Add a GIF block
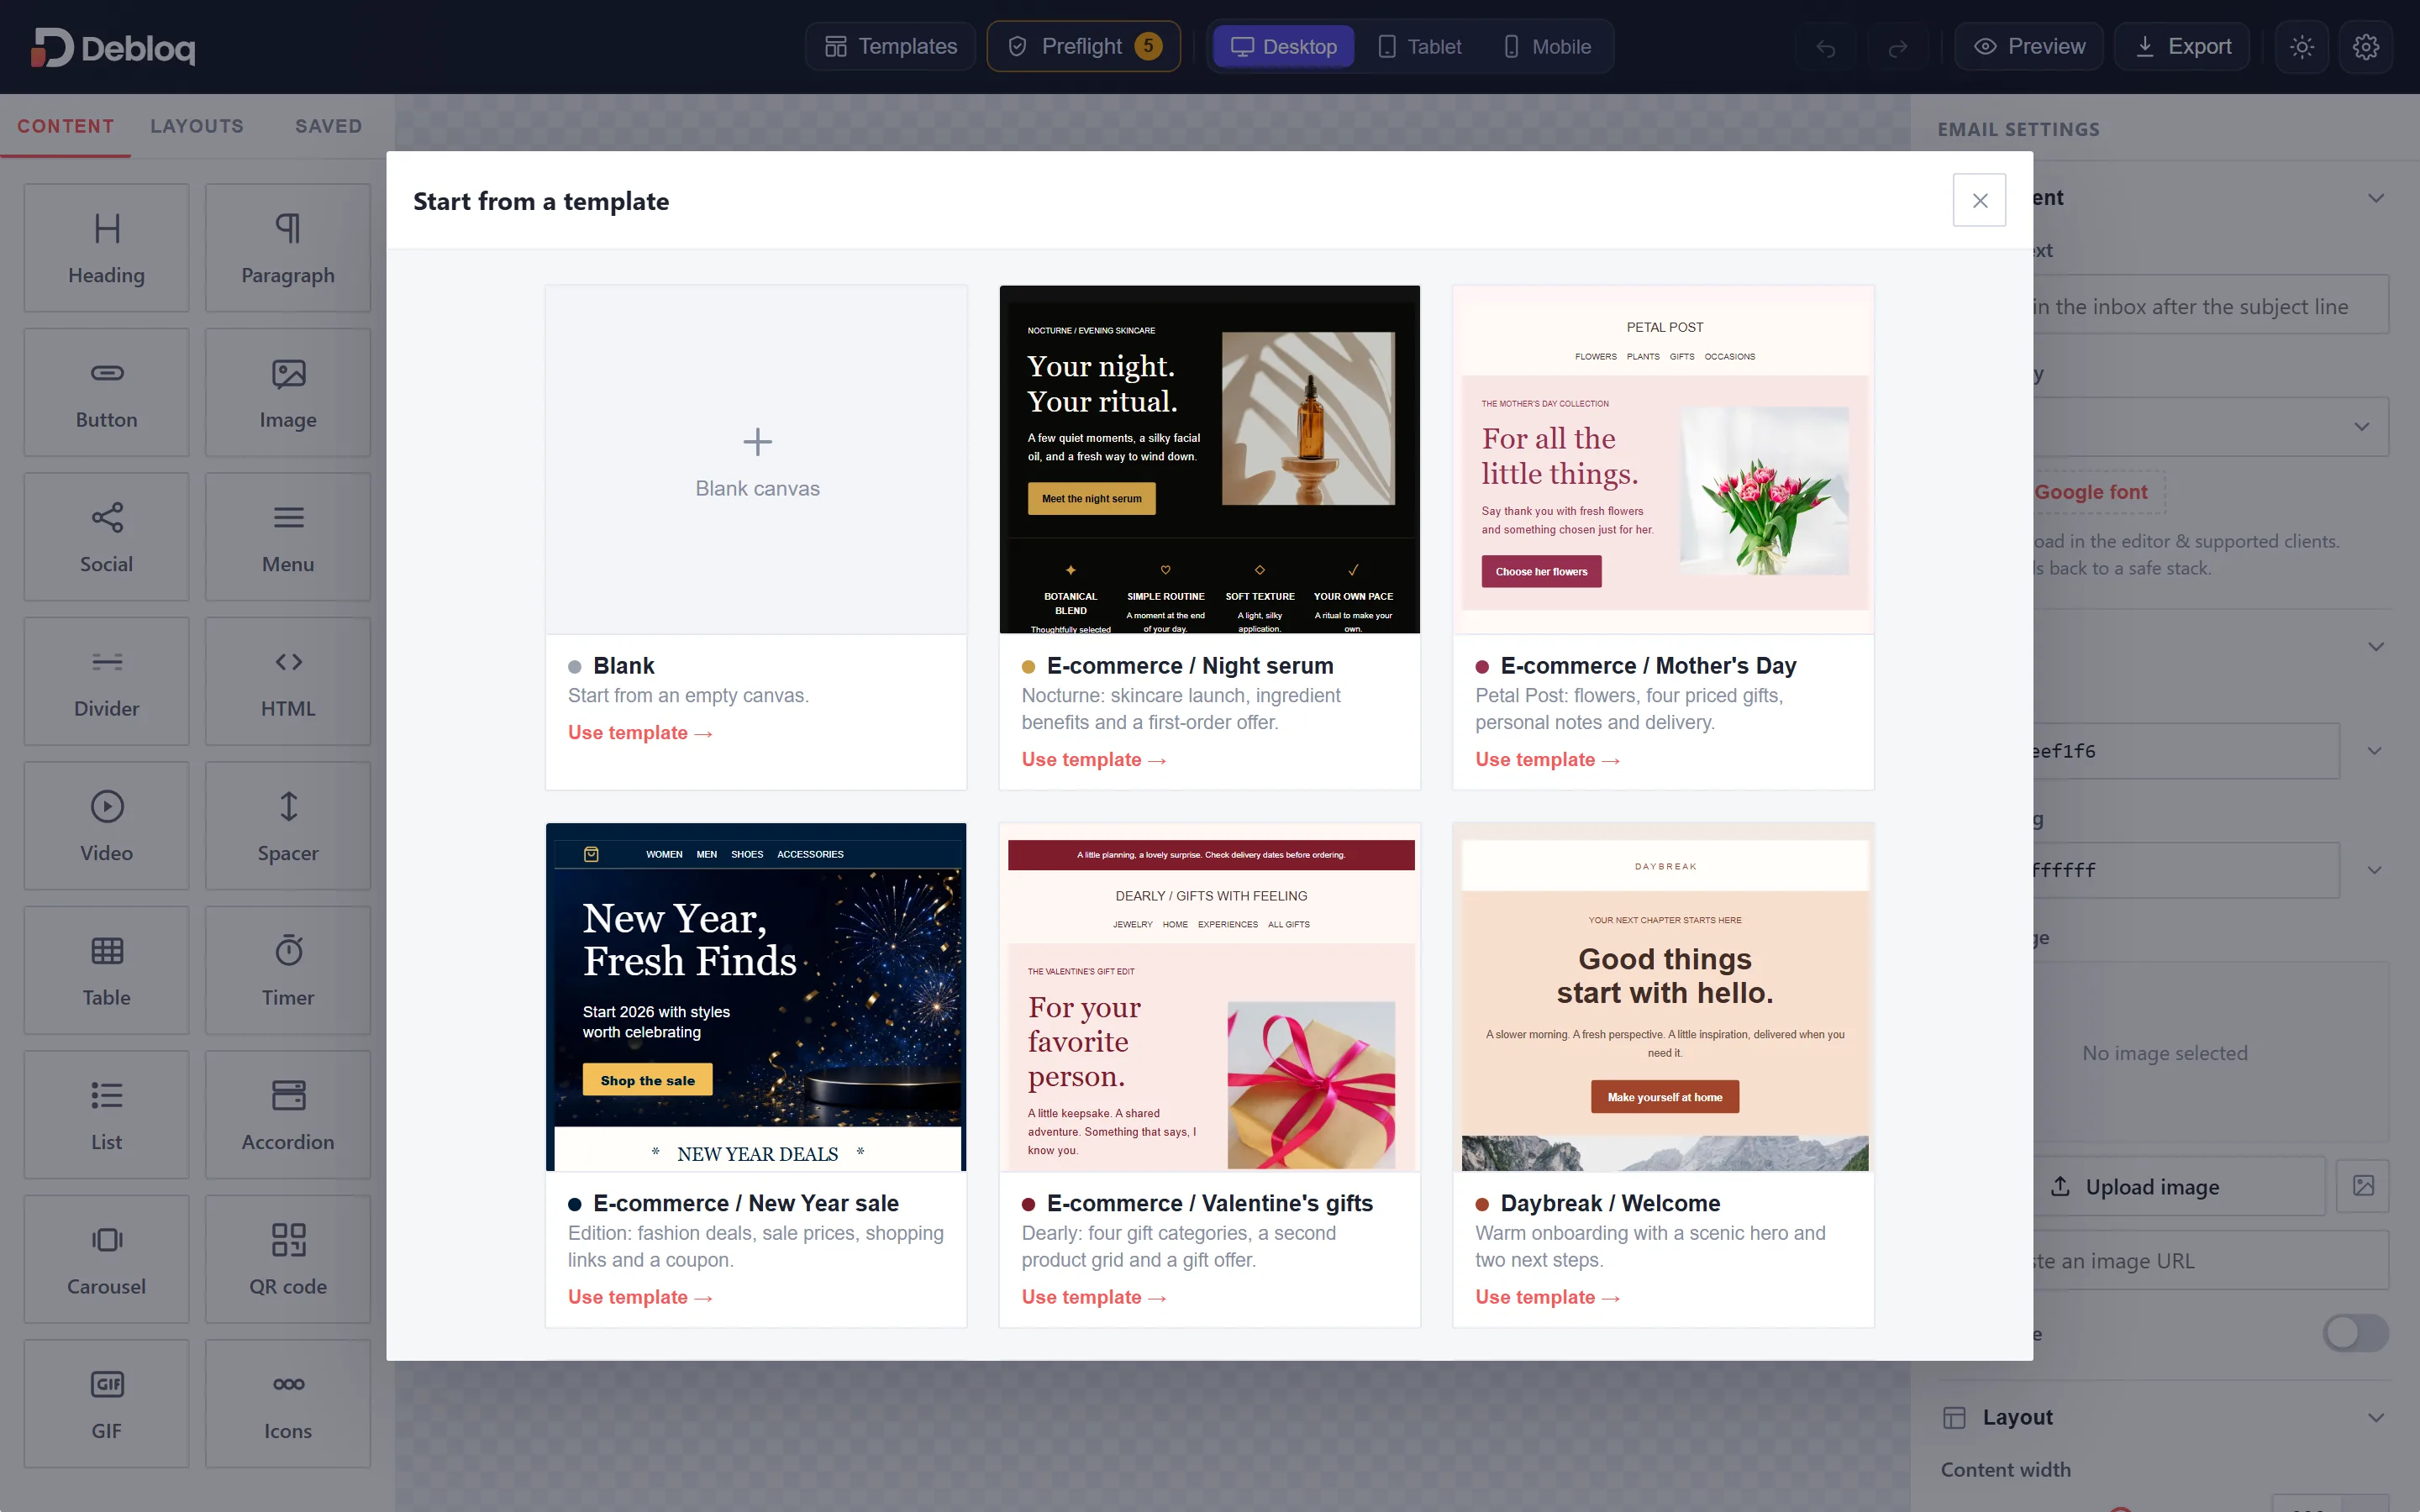This screenshot has height=1512, width=2420. pos(106,1403)
